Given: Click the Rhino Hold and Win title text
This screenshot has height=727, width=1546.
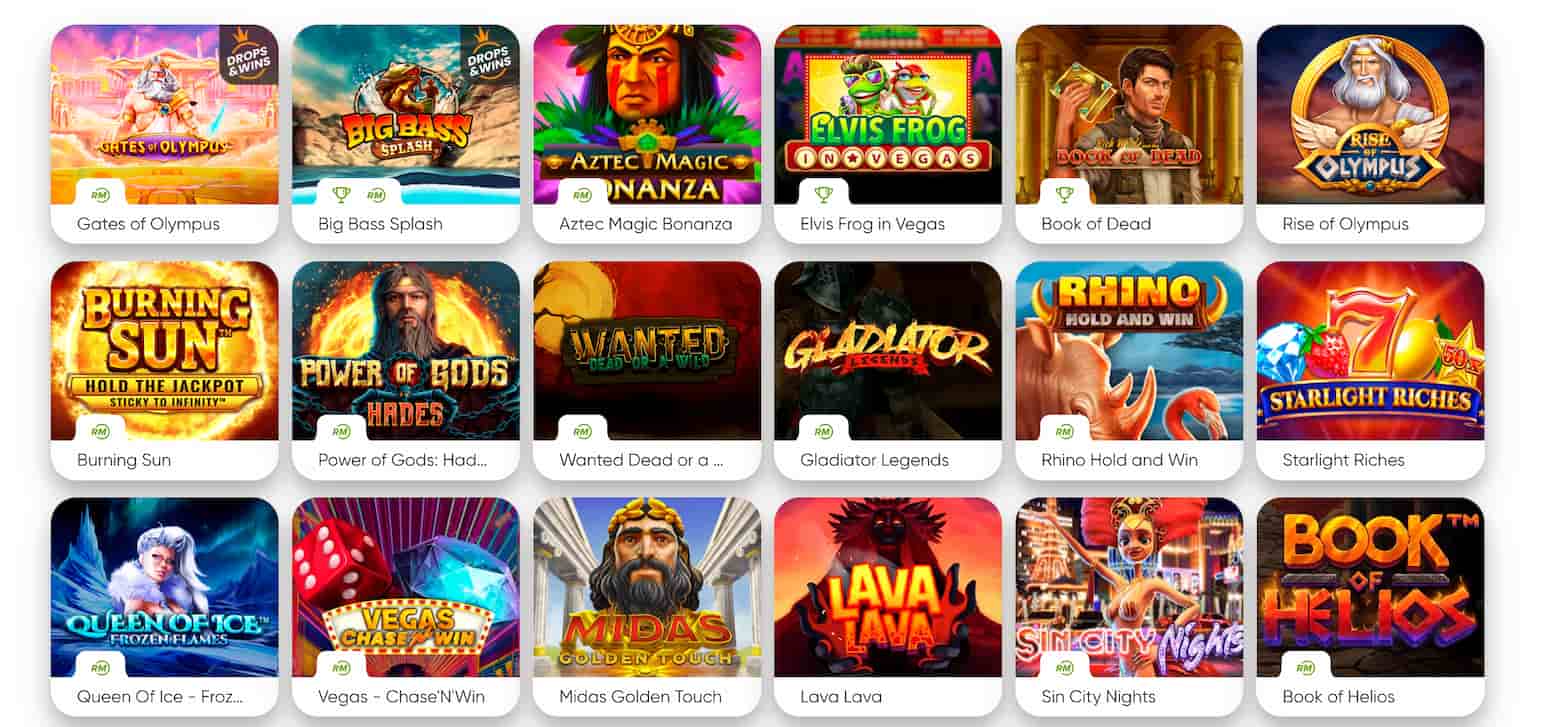Looking at the screenshot, I should pos(1119,460).
